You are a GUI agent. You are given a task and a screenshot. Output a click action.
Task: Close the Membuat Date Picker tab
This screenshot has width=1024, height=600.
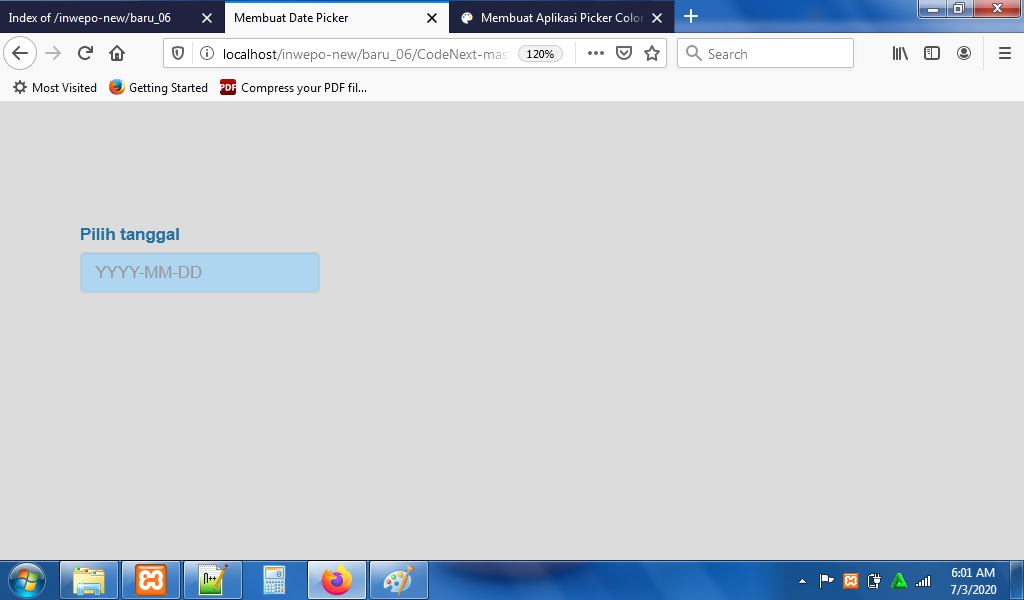tap(432, 18)
